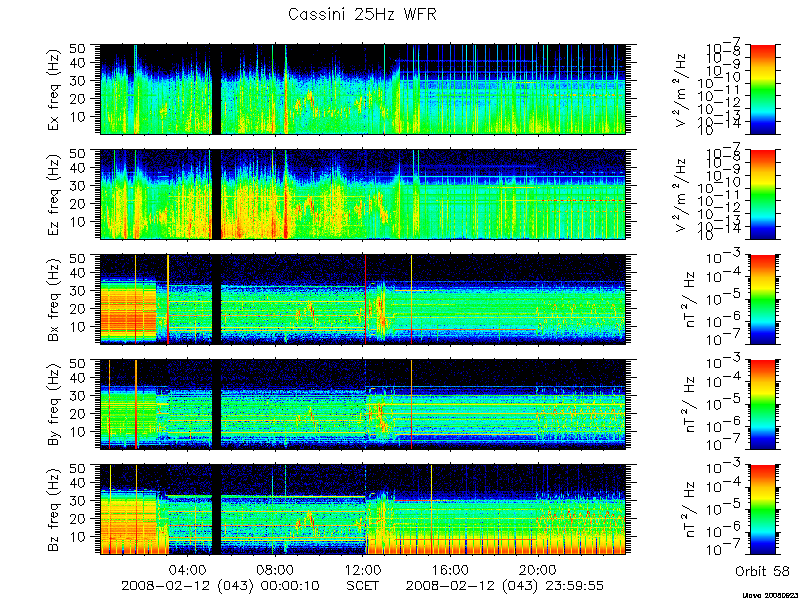This screenshot has height=600, width=800.
Task: Select the Ez spectrogram panel
Action: pos(363,194)
